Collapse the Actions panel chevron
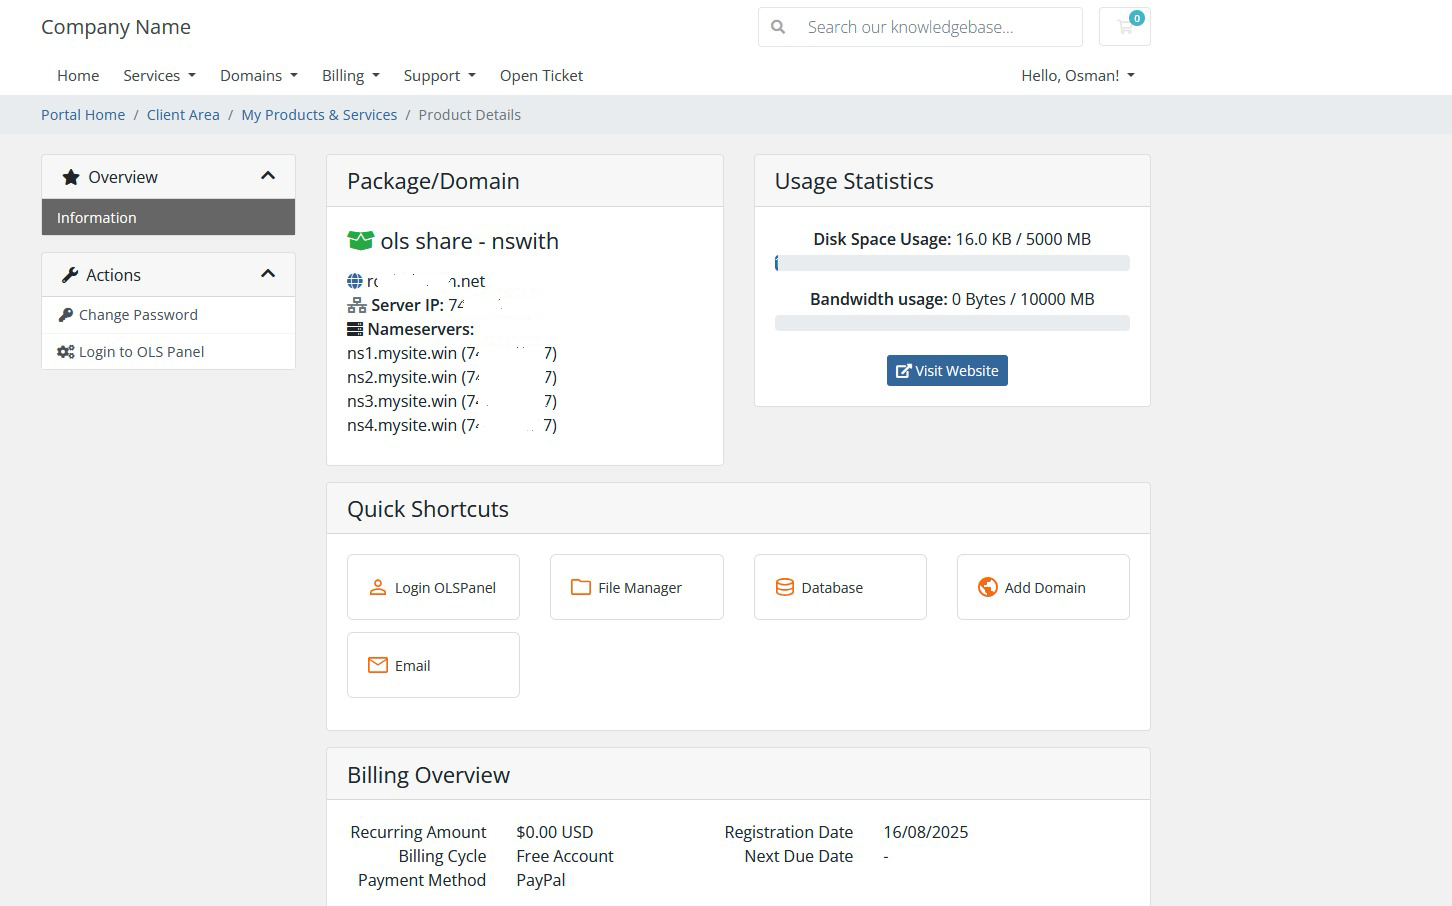Screen dimensions: 1452x906 (x=268, y=274)
